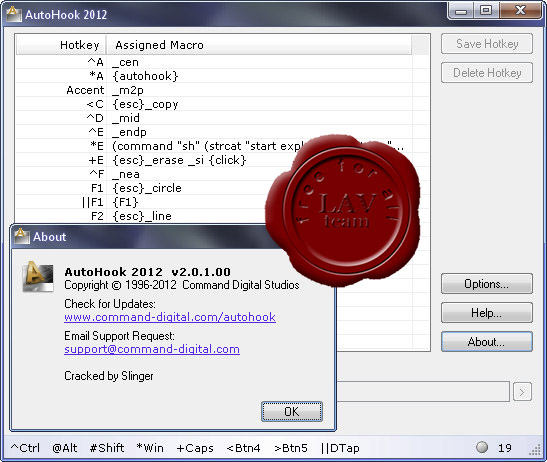
Task: Select the ^E _endp row
Action: click(223, 132)
